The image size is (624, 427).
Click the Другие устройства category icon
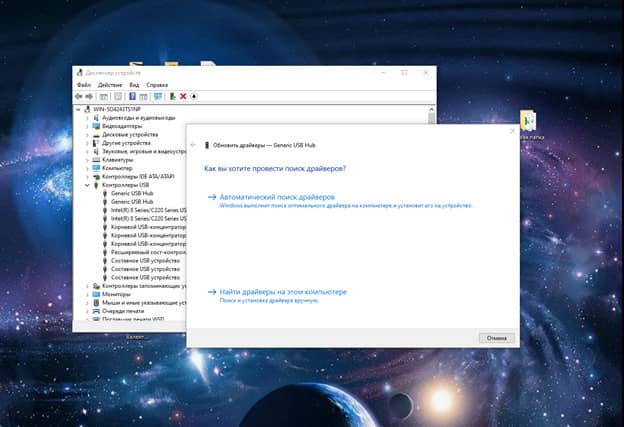click(x=96, y=143)
